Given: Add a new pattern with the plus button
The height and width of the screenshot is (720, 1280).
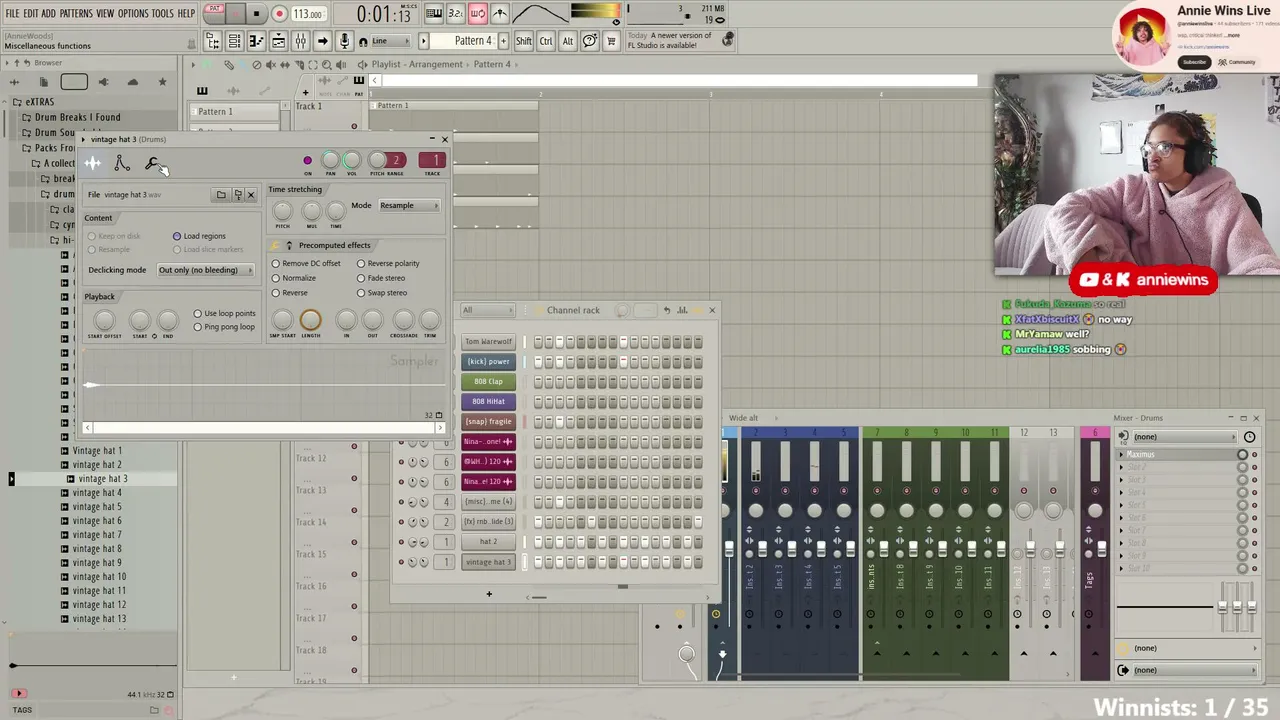Looking at the screenshot, I should 502,41.
